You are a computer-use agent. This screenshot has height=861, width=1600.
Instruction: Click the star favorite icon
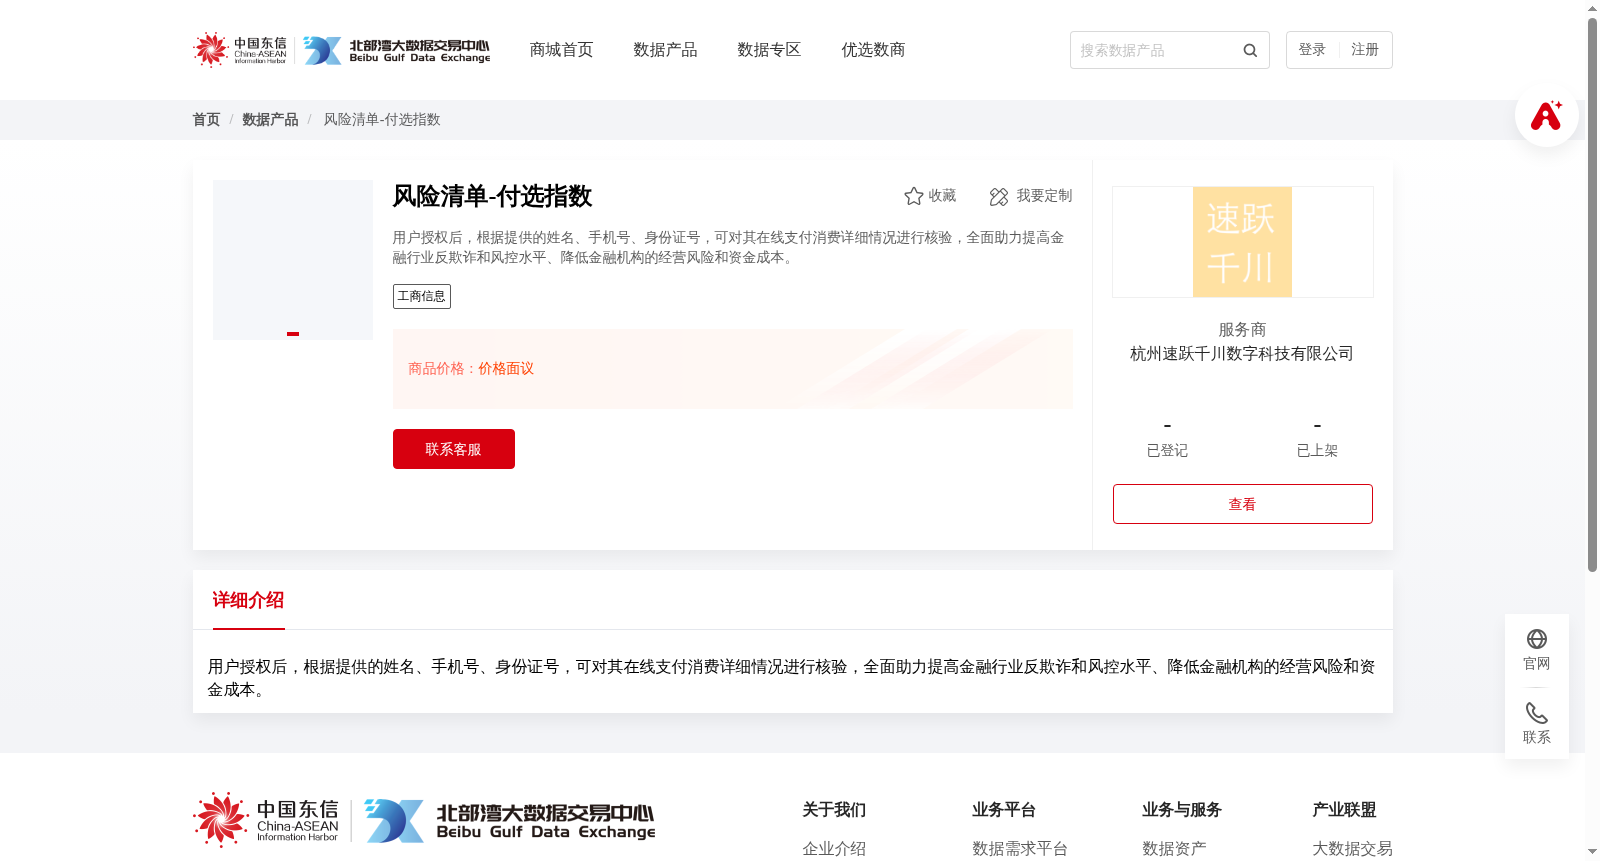913,196
